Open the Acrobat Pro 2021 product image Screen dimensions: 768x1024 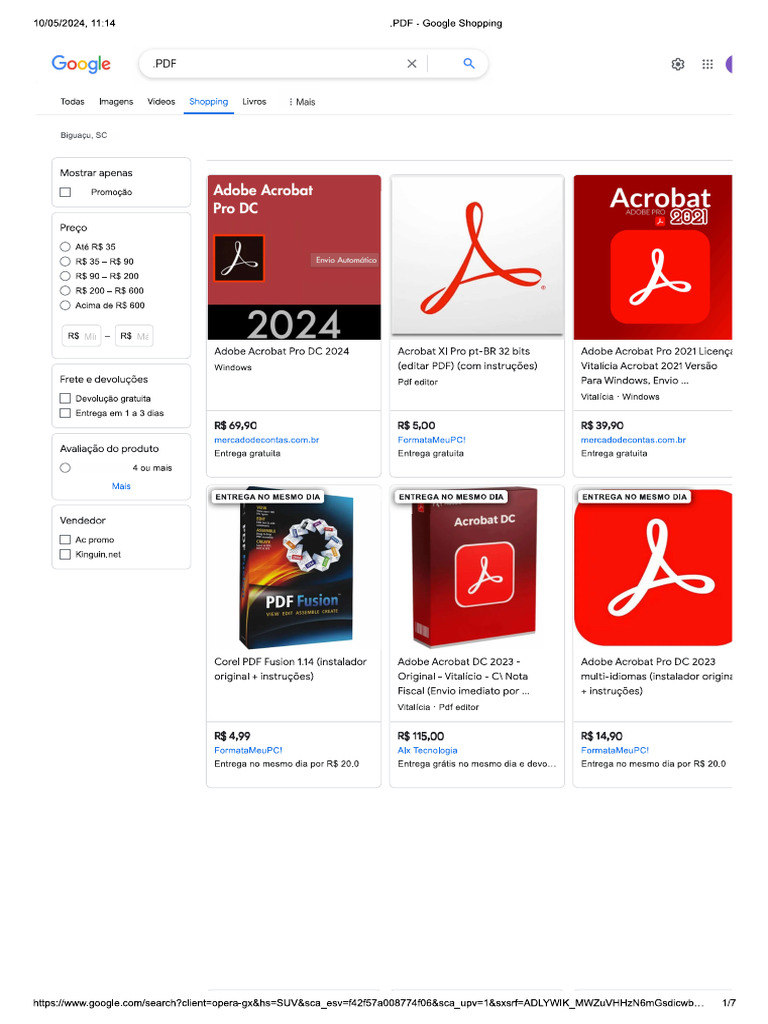click(x=653, y=257)
